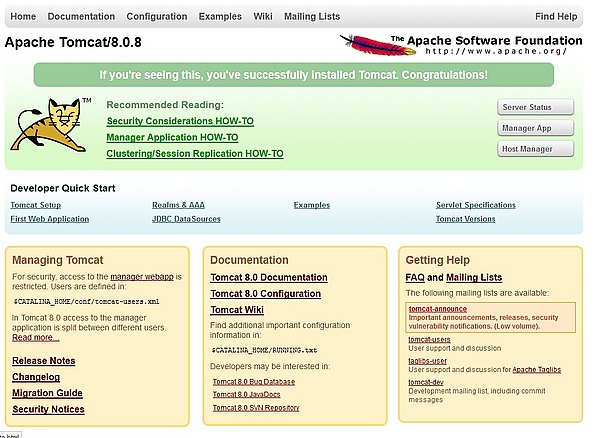Open the Documentation navigation item
The image size is (600, 438).
click(81, 16)
